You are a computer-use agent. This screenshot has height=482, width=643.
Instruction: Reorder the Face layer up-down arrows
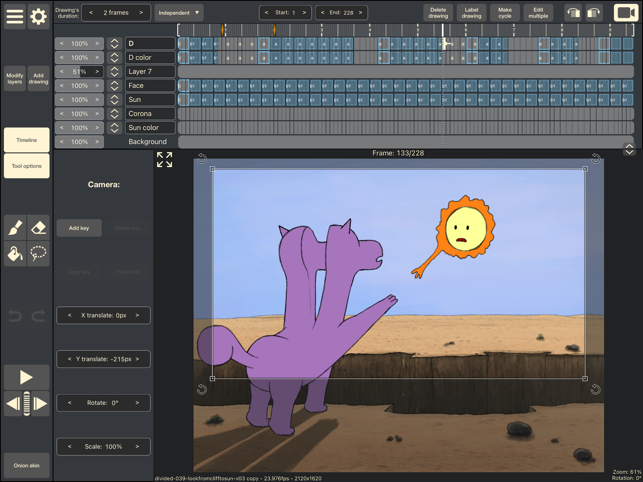[114, 85]
